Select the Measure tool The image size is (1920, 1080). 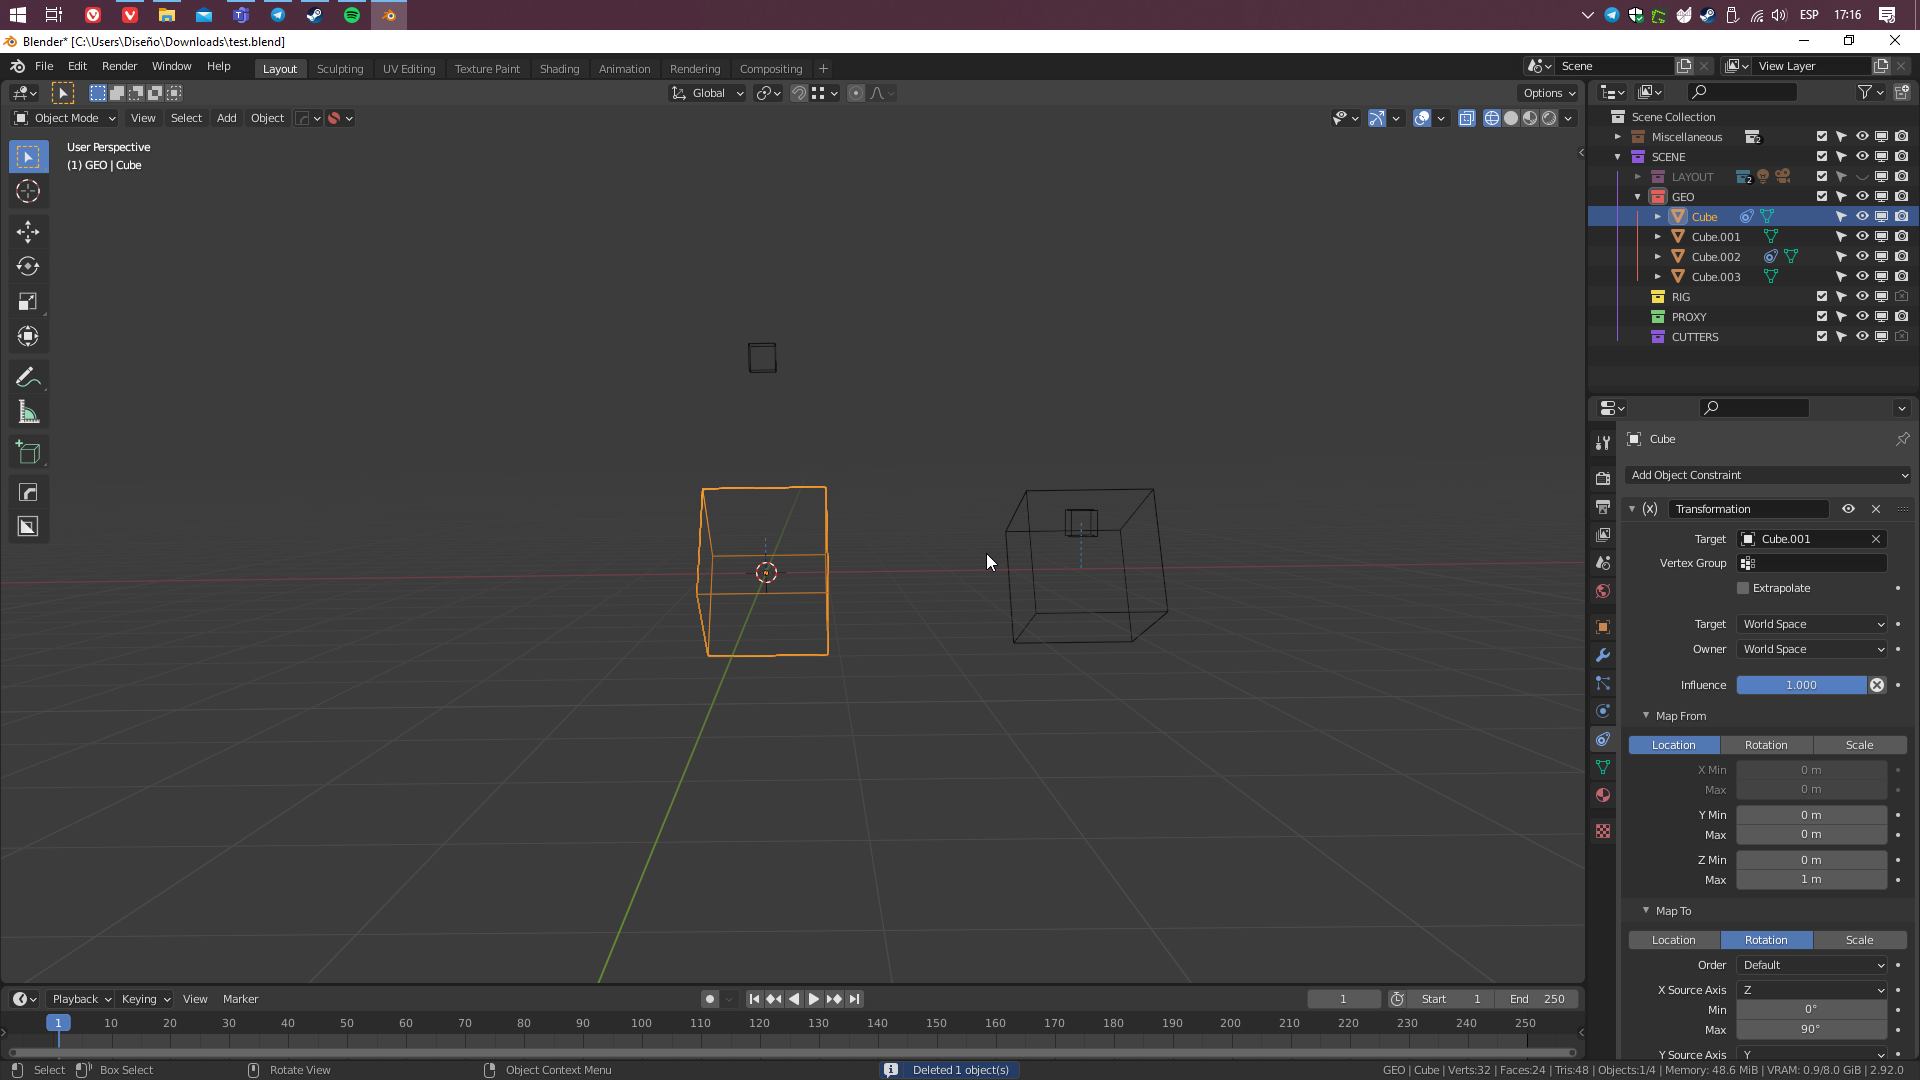[28, 413]
